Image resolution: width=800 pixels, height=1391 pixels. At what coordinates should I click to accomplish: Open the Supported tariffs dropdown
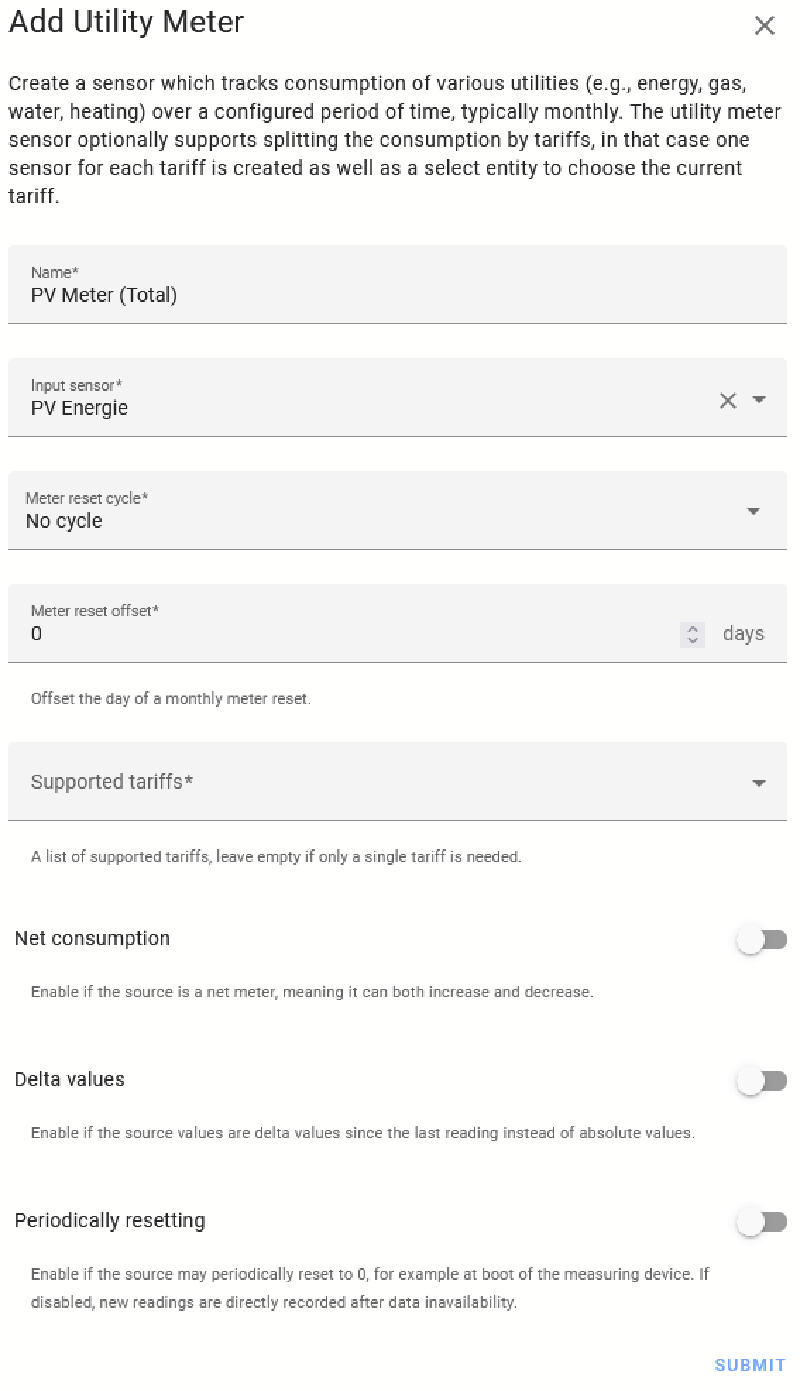pos(759,783)
